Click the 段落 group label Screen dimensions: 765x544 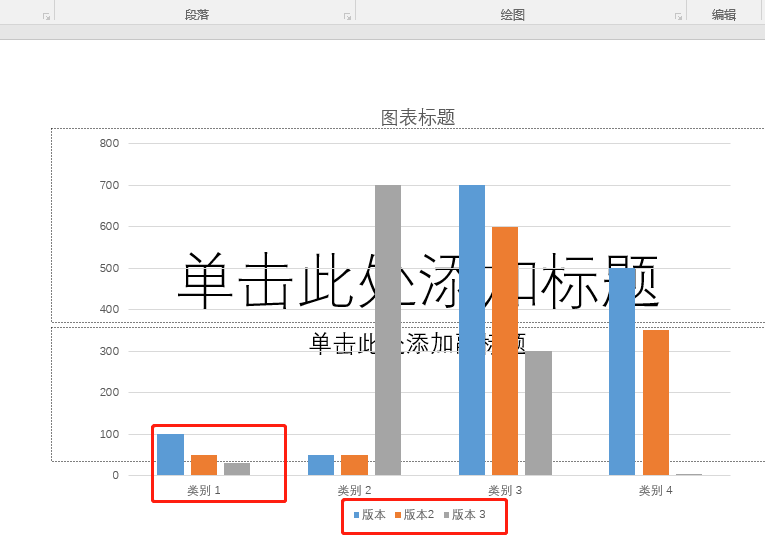[x=197, y=15]
